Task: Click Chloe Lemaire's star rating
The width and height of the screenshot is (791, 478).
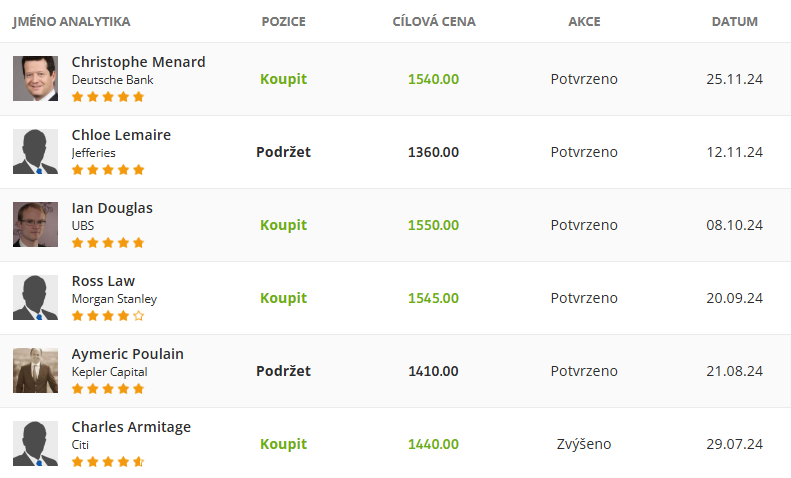Action: coord(108,170)
